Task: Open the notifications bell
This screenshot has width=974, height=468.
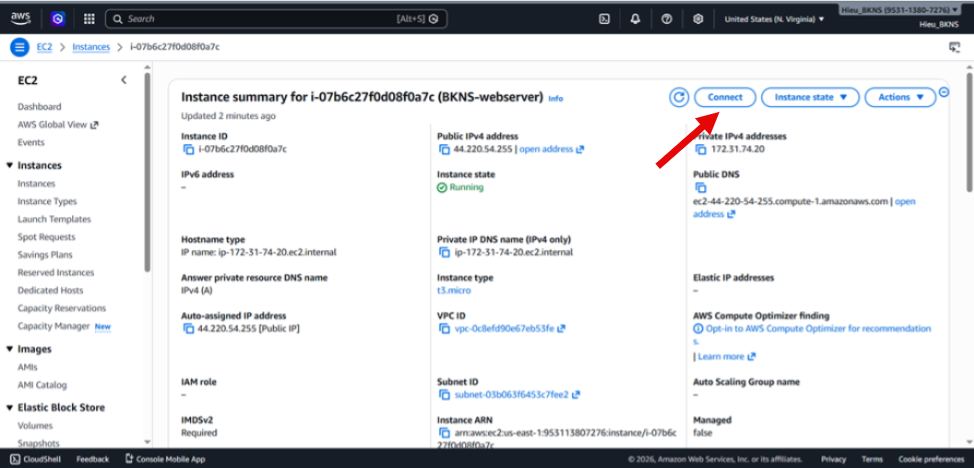Action: [635, 19]
